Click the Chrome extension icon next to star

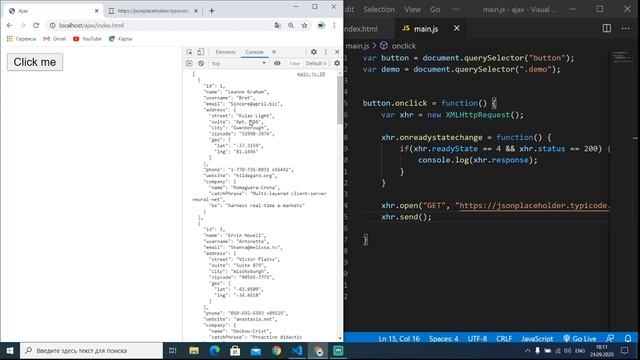[x=321, y=25]
